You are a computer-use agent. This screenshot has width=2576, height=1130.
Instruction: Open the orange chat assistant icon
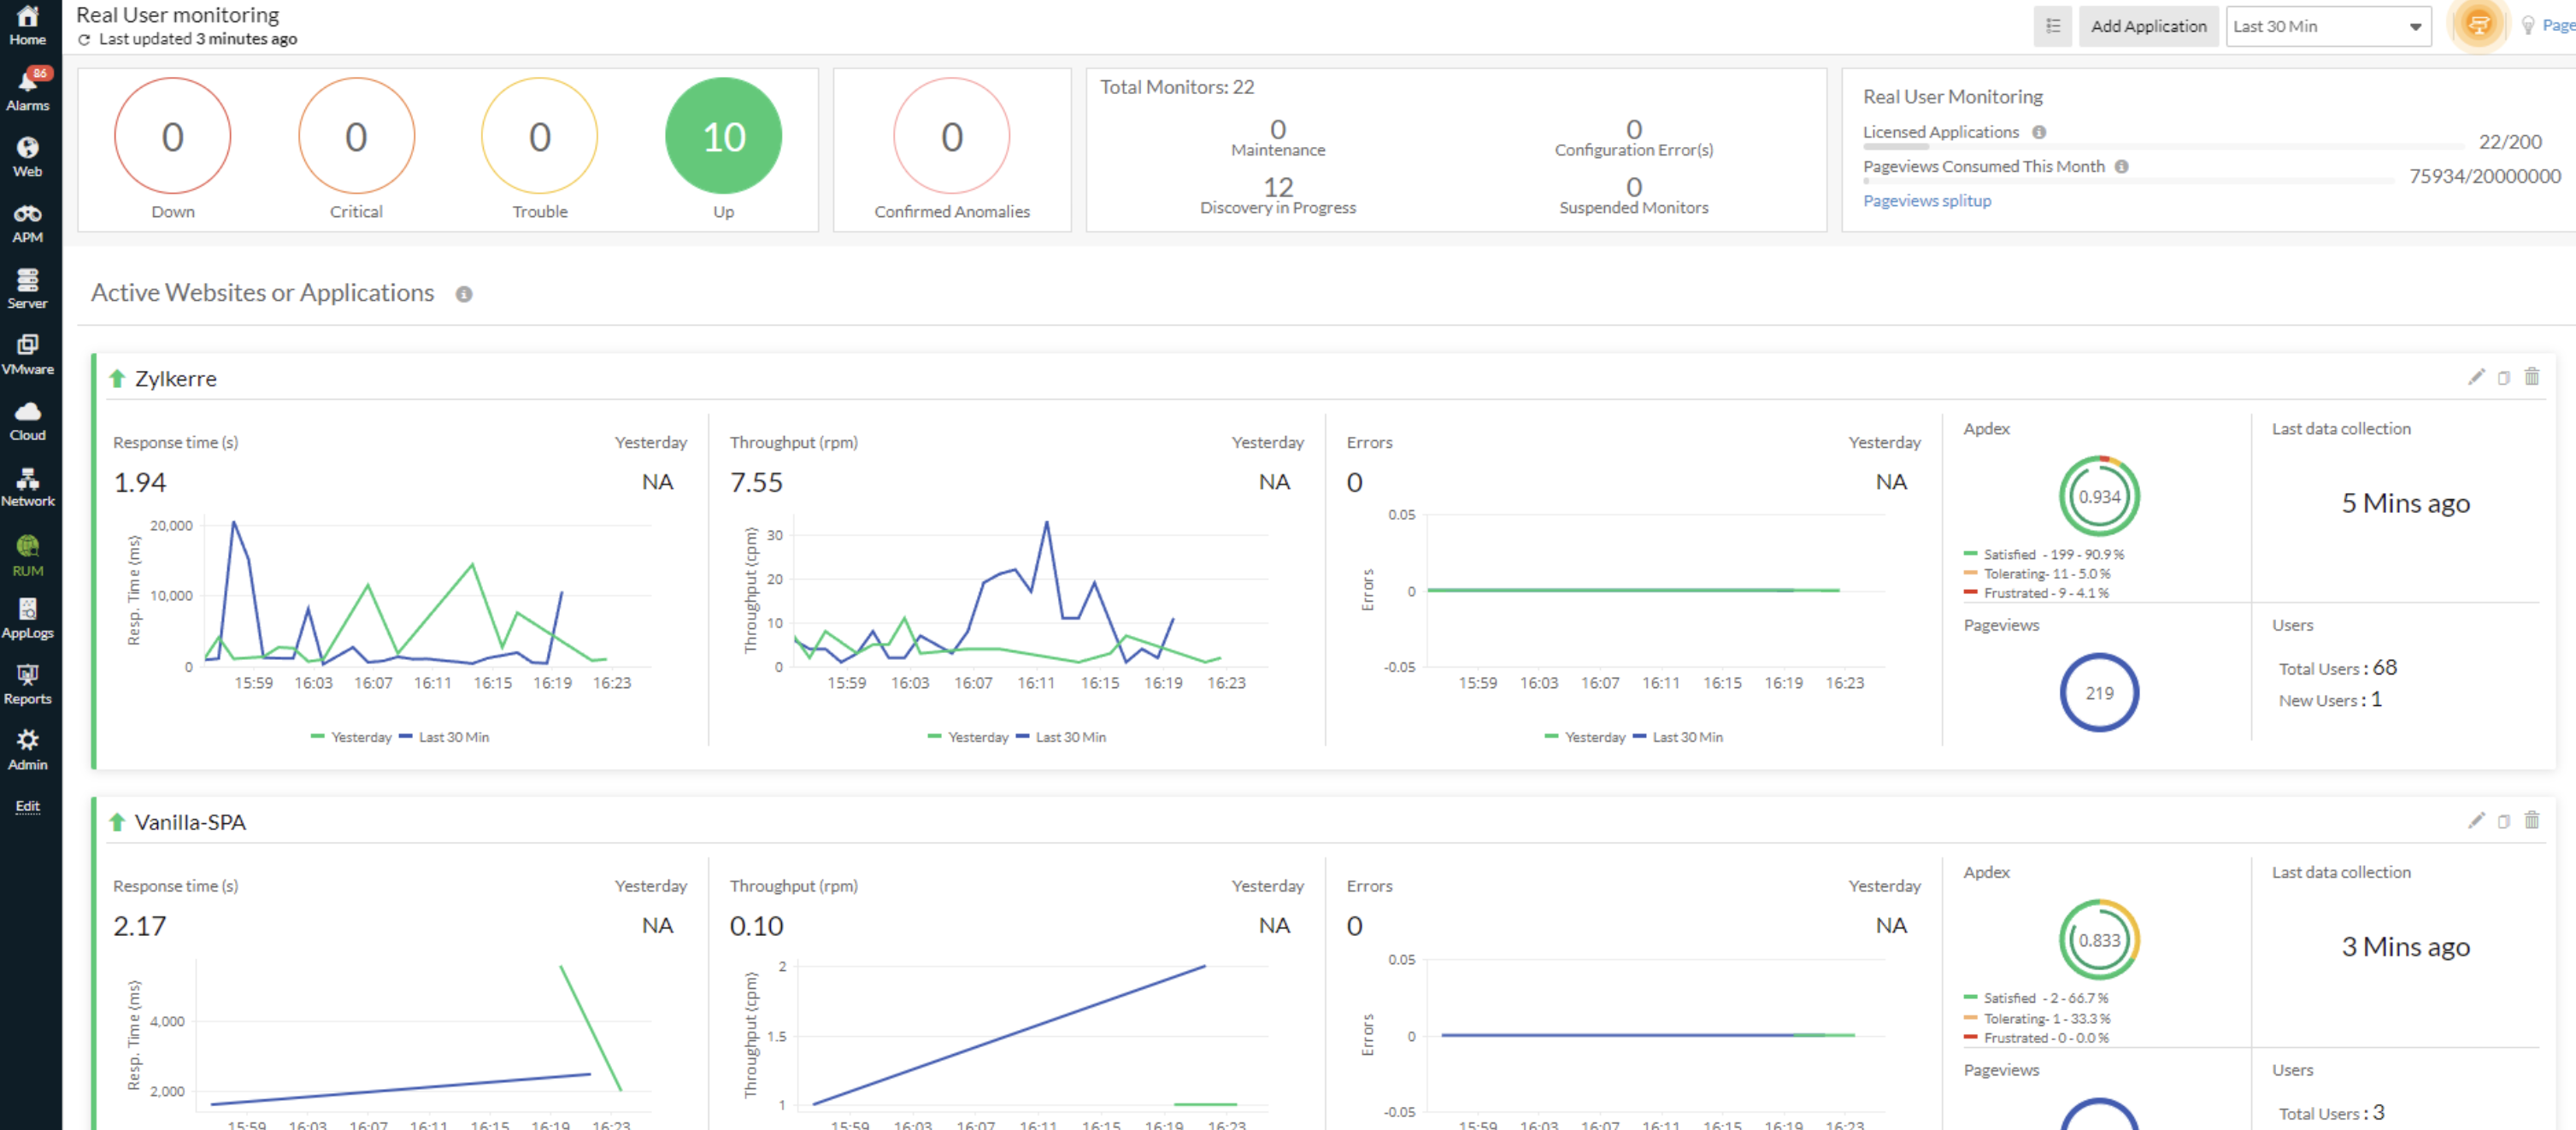(x=2478, y=24)
